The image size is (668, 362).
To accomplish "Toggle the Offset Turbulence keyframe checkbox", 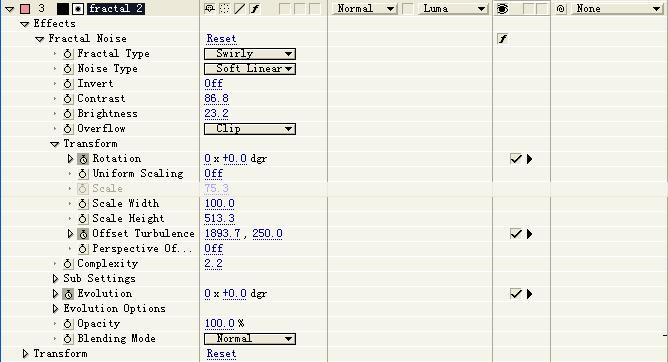I will point(516,234).
